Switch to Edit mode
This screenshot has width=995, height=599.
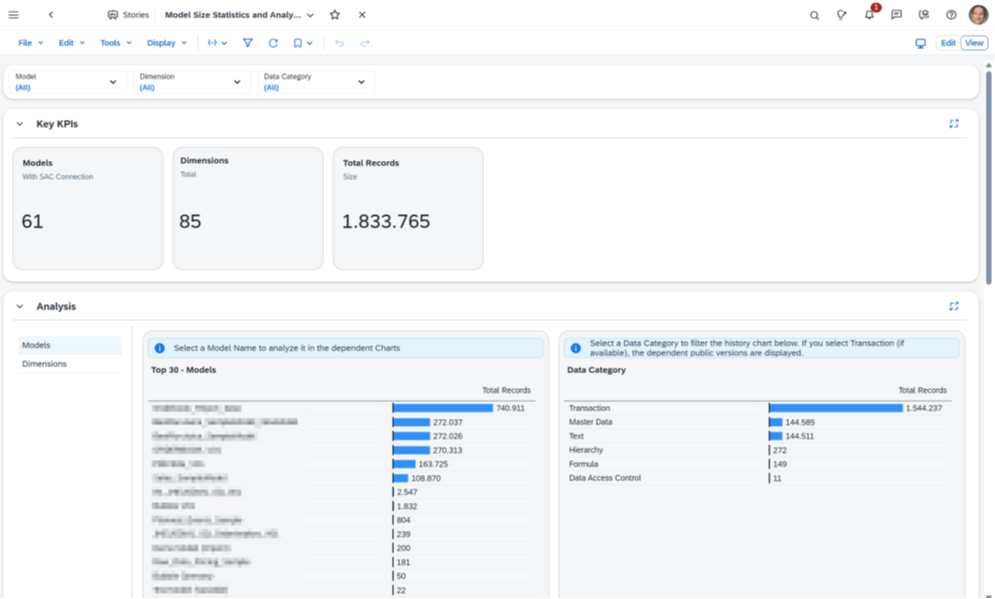tap(947, 43)
